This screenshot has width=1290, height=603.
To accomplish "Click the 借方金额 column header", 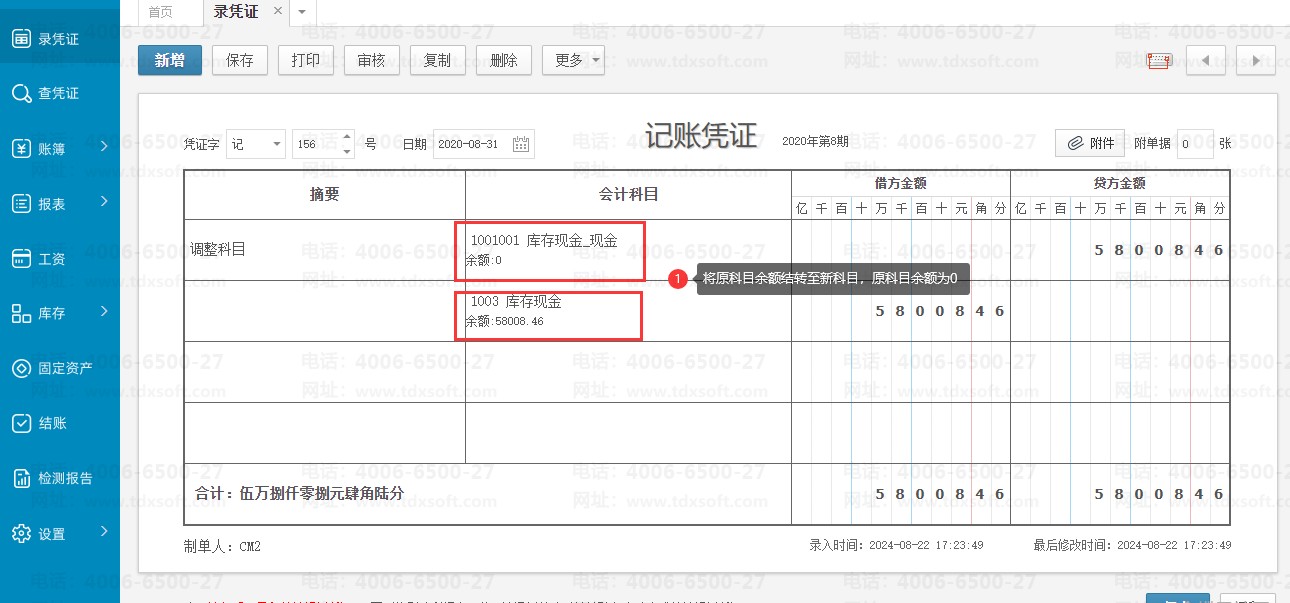I will tap(901, 183).
